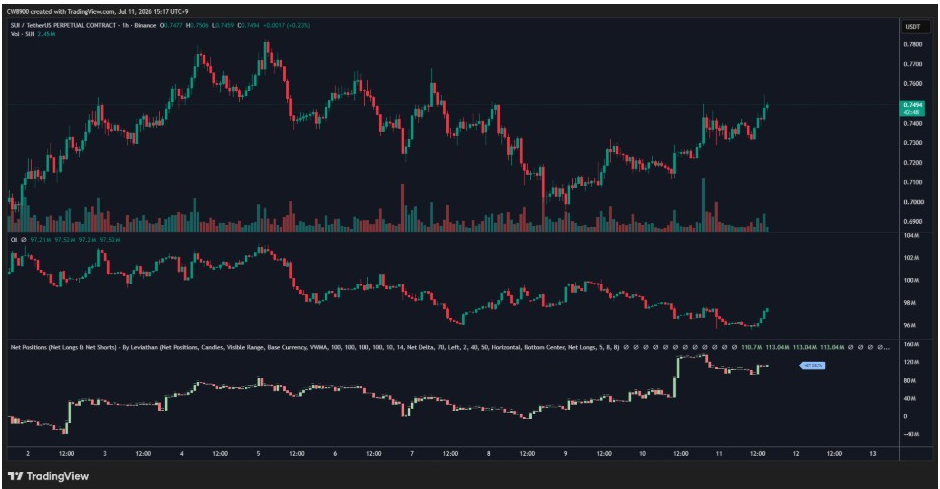Click date label 10 on the time axis
Screen dimensions: 940x489
click(x=642, y=454)
